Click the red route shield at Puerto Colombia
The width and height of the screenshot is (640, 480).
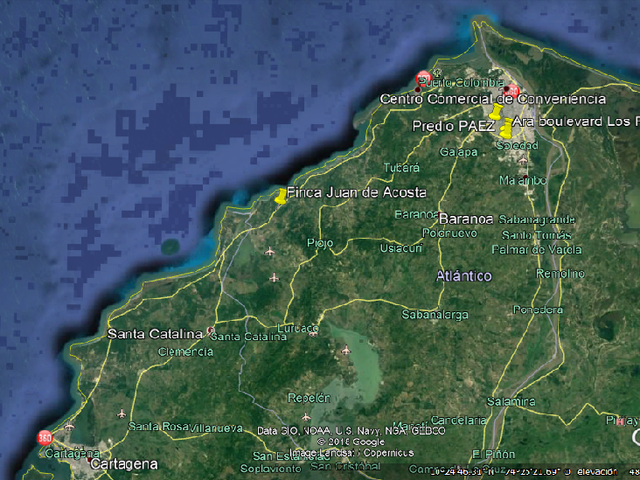pyautogui.click(x=424, y=78)
